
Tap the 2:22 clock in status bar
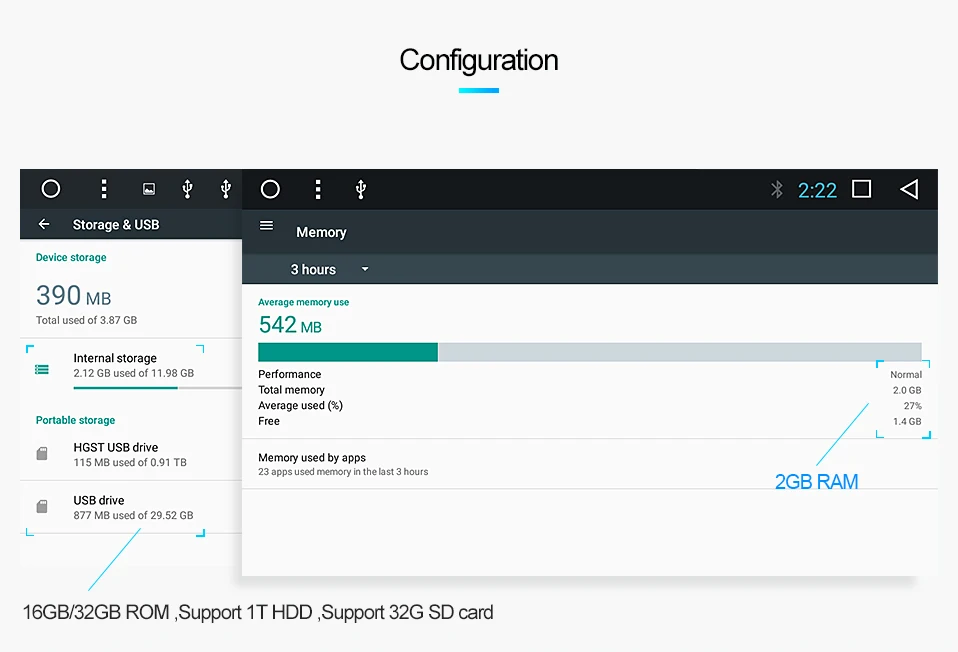pos(817,190)
